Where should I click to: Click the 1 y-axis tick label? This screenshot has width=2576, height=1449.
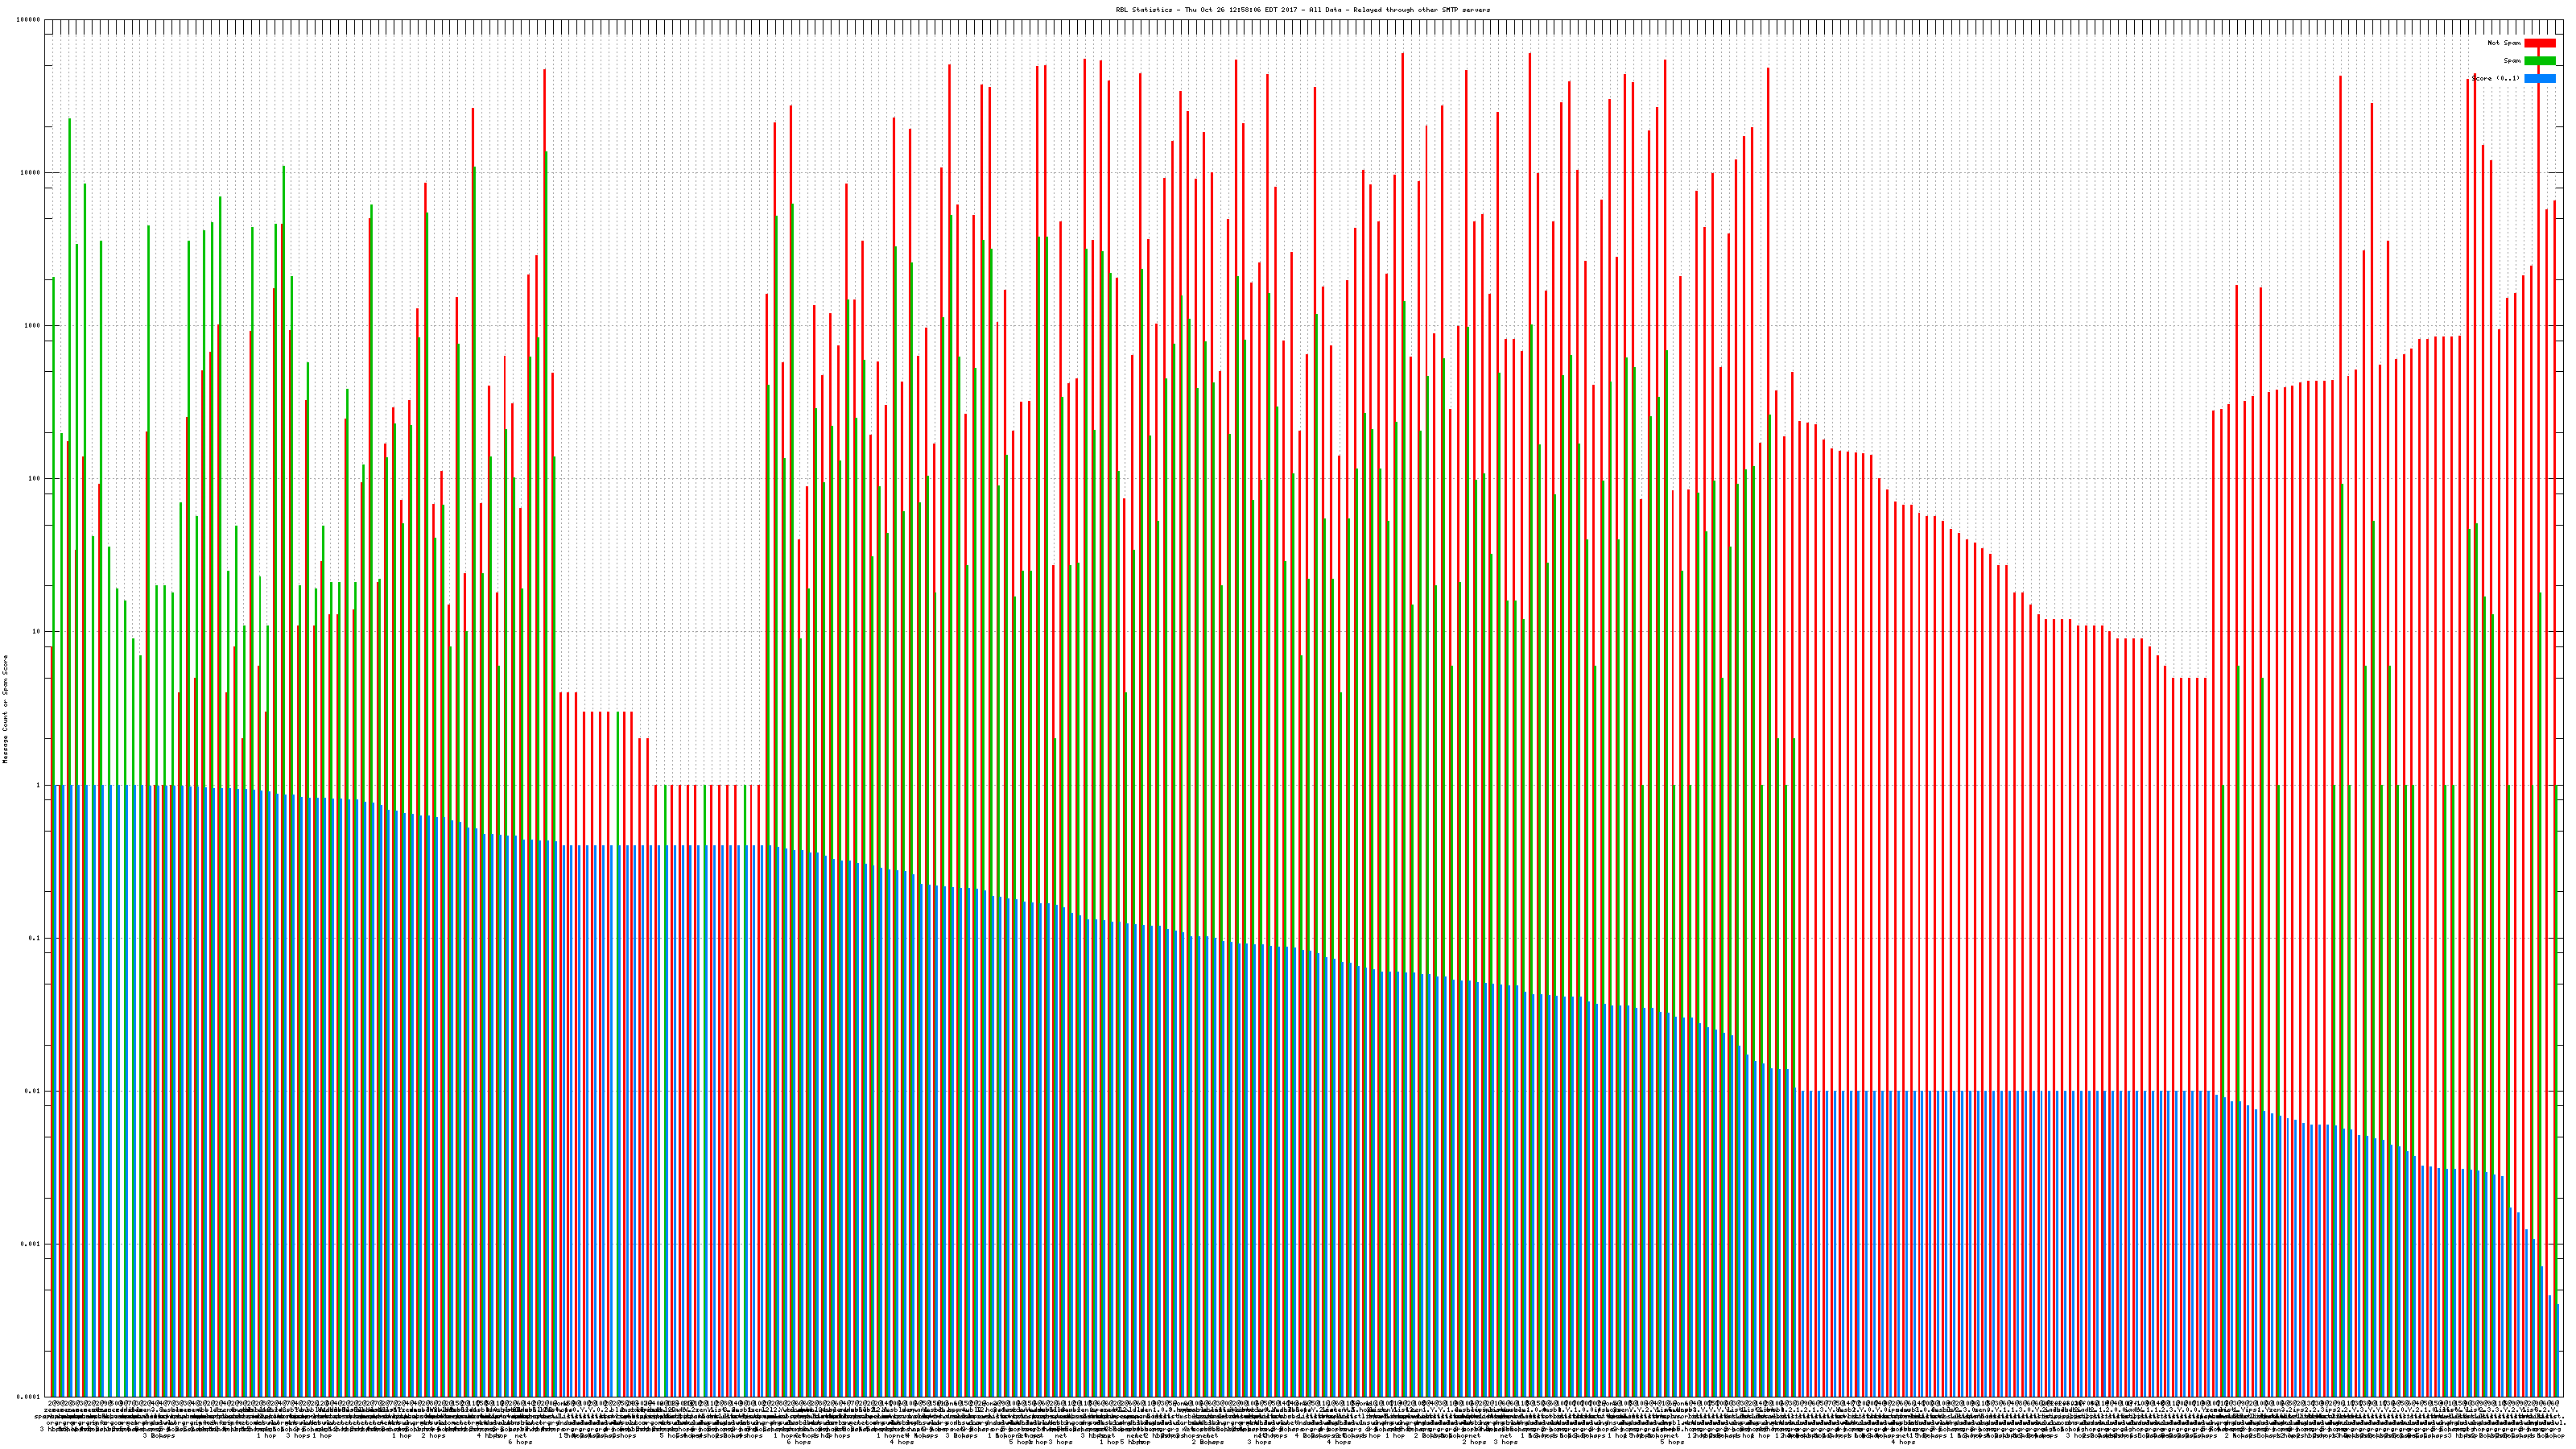pyautogui.click(x=39, y=785)
